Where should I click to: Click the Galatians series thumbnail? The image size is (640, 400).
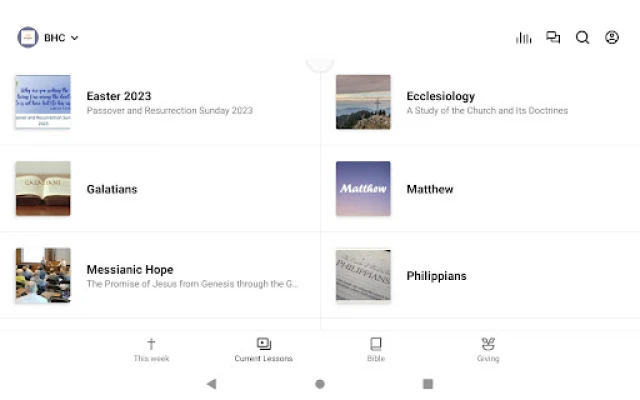pos(43,189)
